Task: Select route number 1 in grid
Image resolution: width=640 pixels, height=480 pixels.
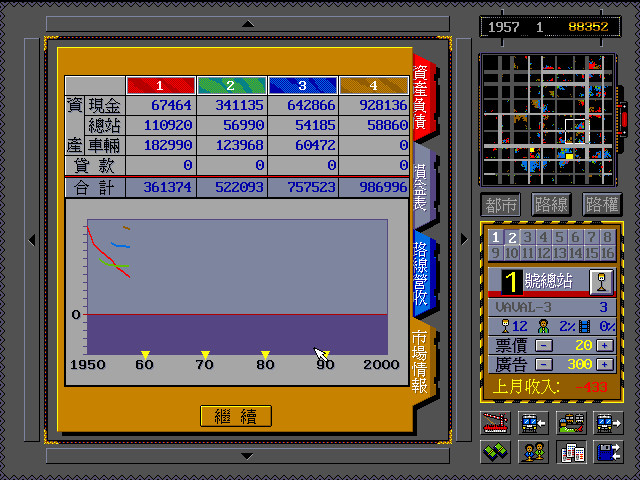Action: tap(496, 237)
